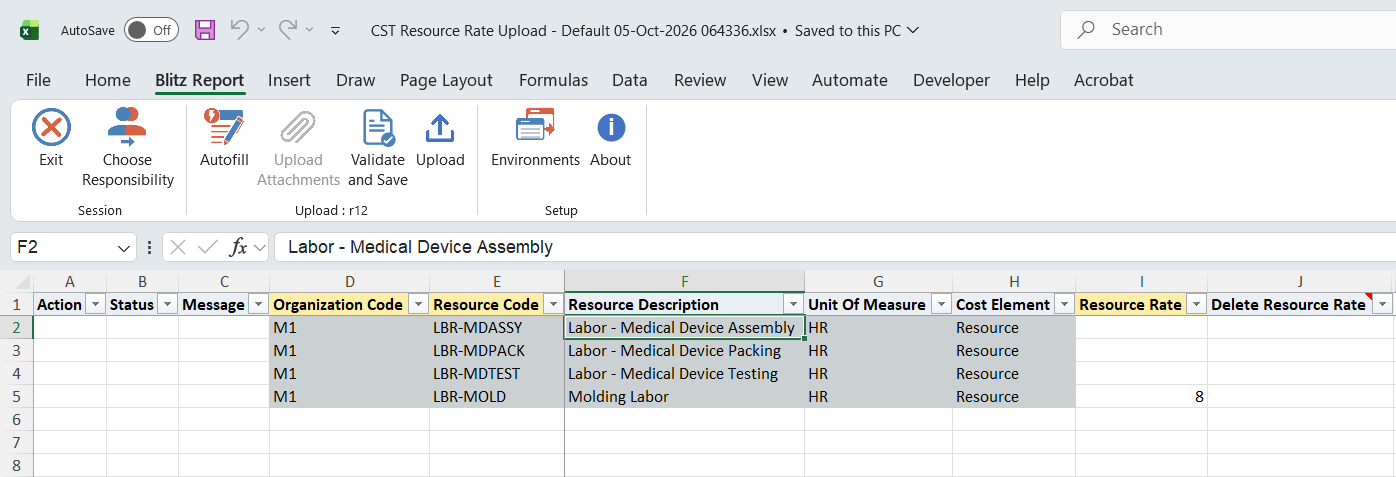Image resolution: width=1396 pixels, height=477 pixels.
Task: Open the Resource Code filter dropdown
Action: (553, 304)
